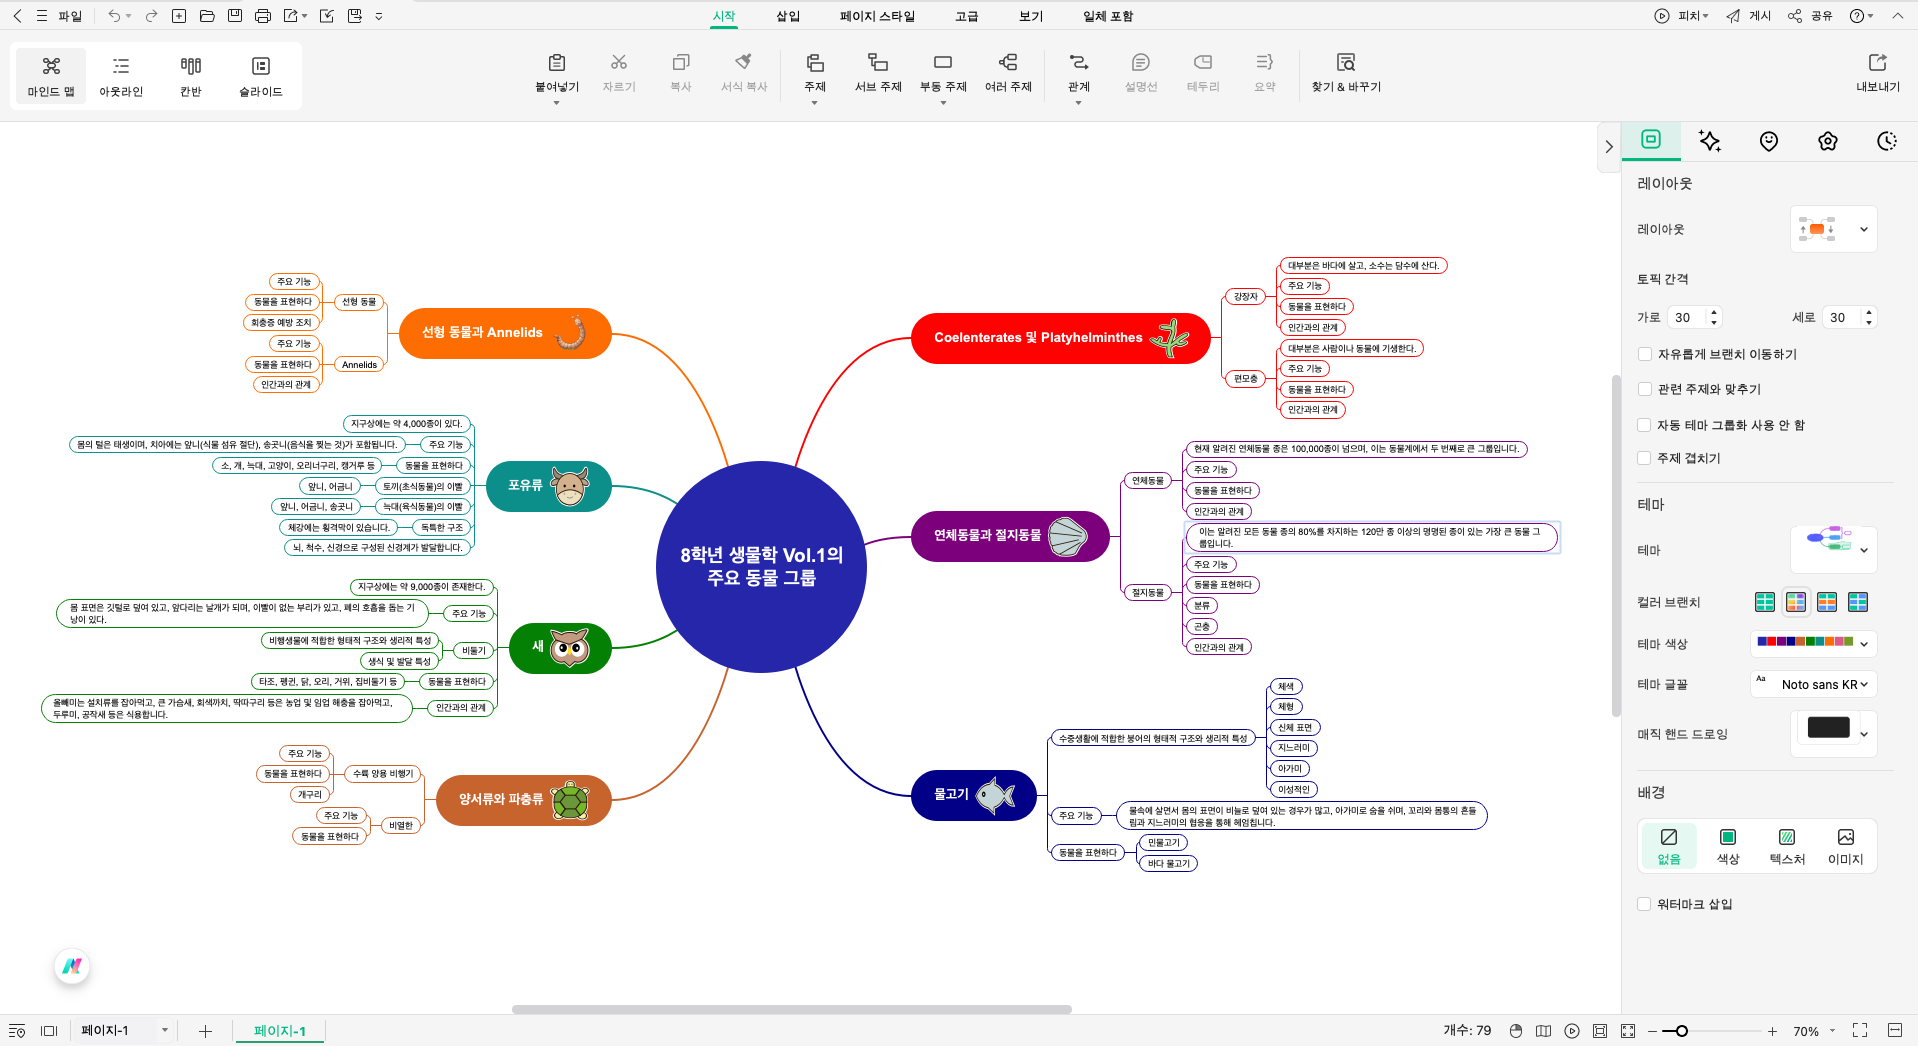Switch to Outline view in the left sidebar

click(x=120, y=75)
